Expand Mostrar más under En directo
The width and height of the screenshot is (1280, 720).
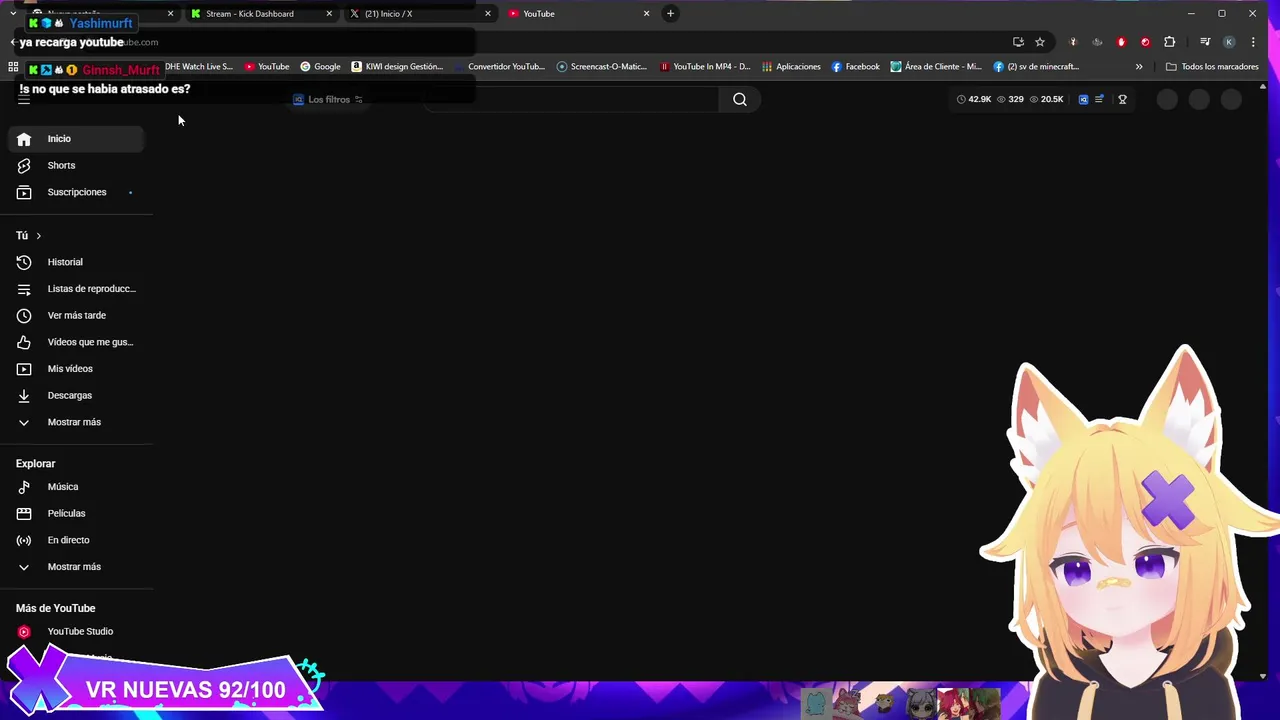76,567
